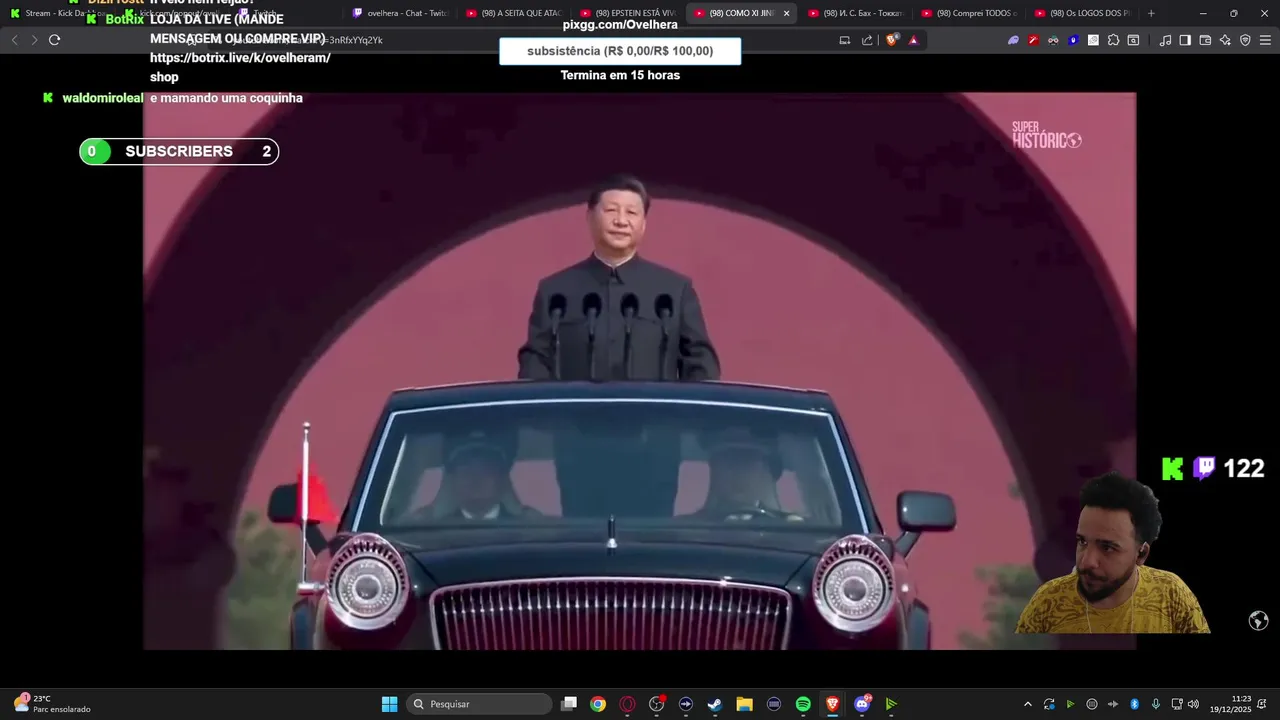Close the COMO XI JINPING tab
Screen dimensions: 1280x720
point(786,13)
